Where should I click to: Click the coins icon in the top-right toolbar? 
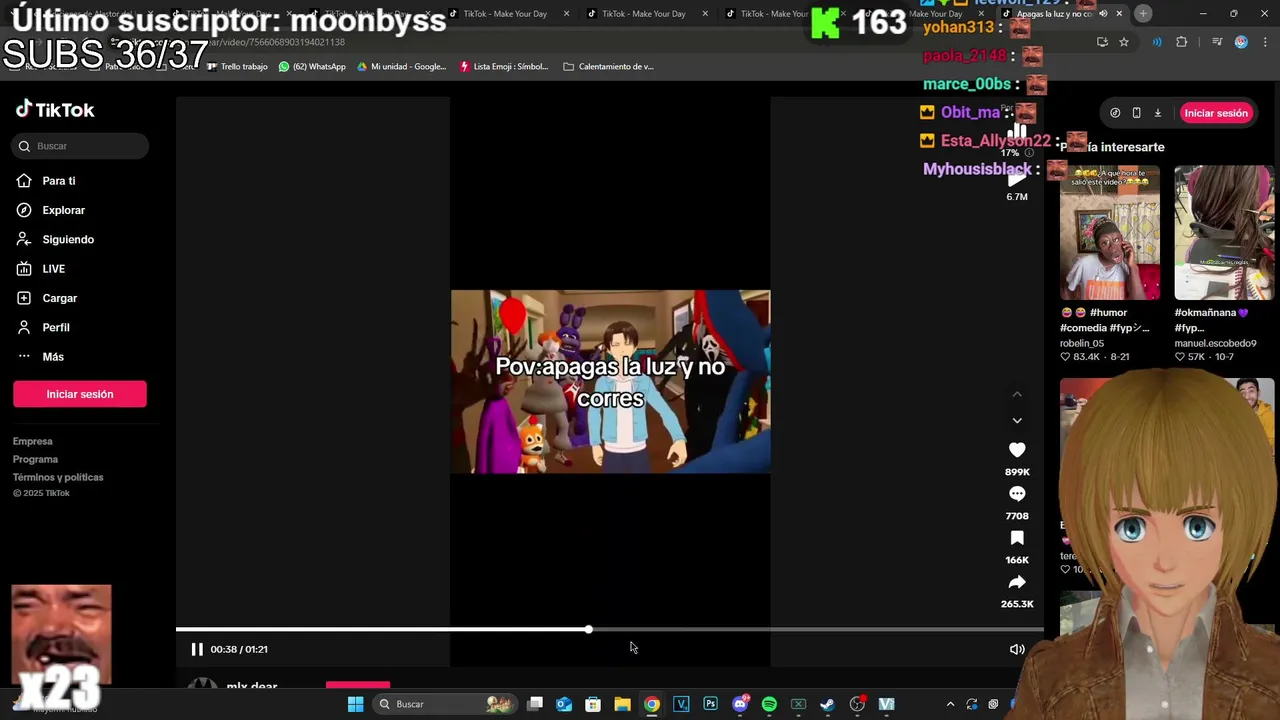pos(1115,113)
